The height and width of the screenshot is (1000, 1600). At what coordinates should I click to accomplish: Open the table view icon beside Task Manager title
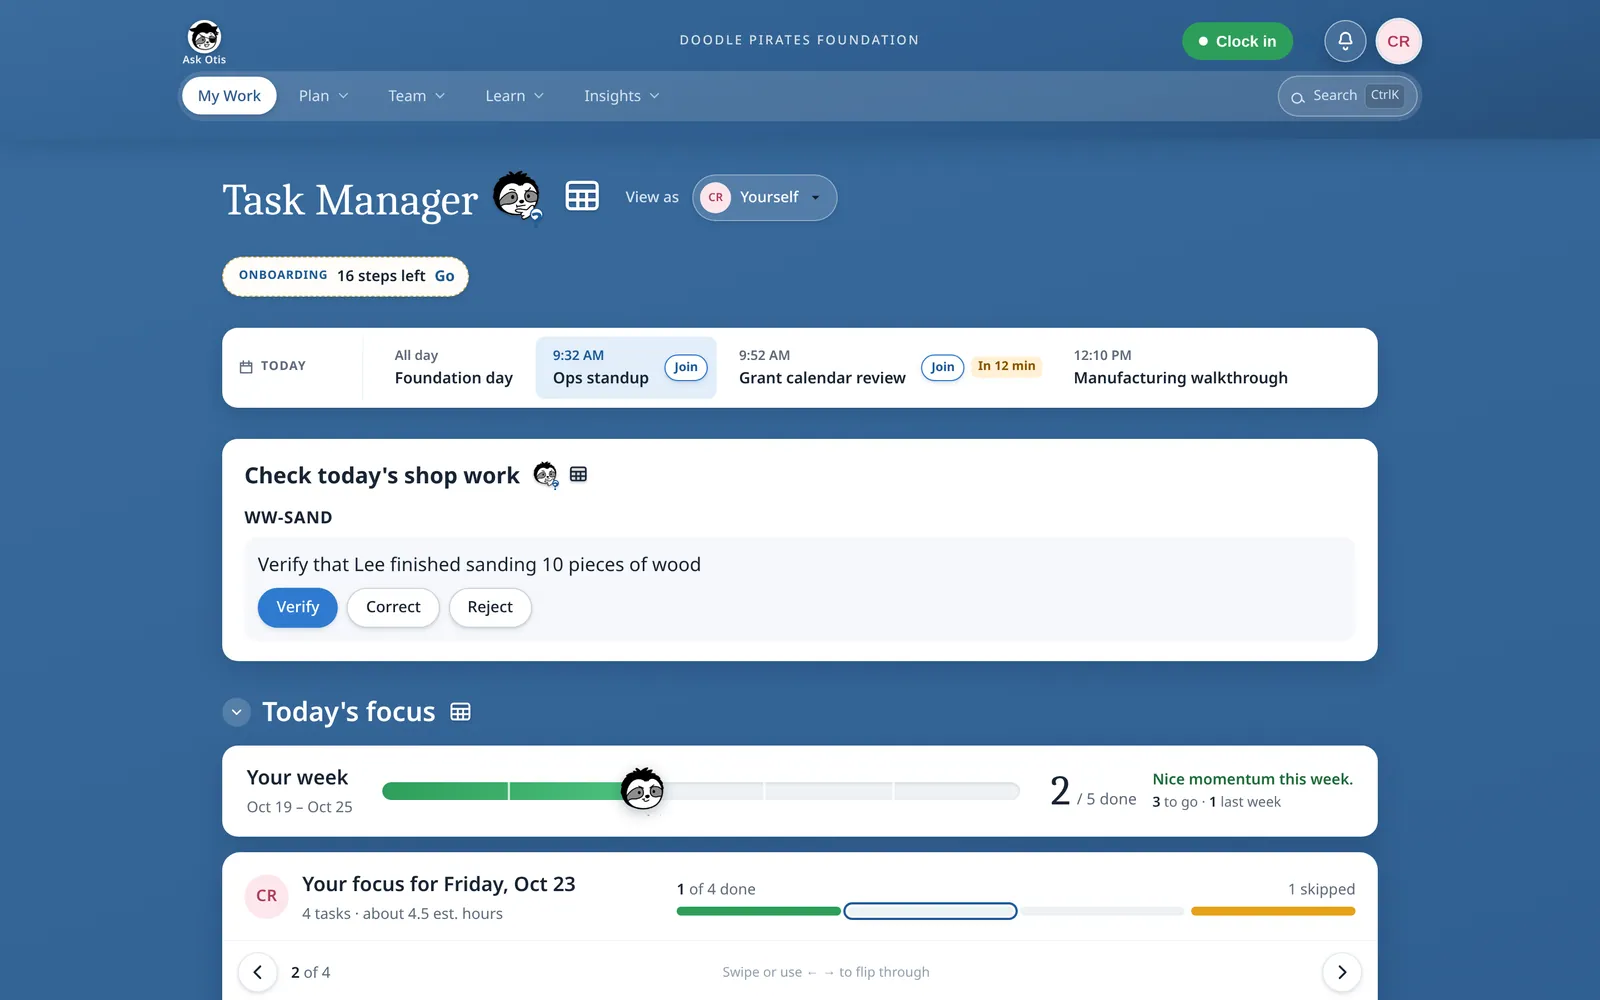(582, 196)
